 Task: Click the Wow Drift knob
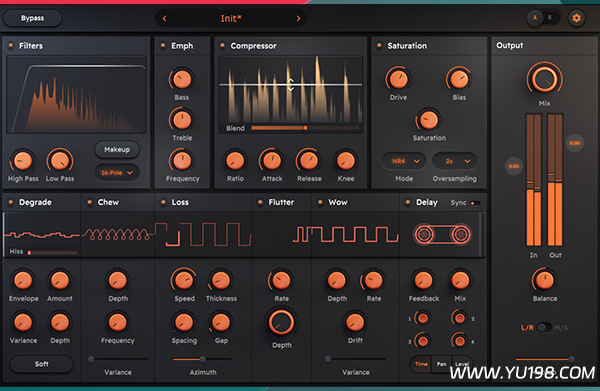pos(355,322)
